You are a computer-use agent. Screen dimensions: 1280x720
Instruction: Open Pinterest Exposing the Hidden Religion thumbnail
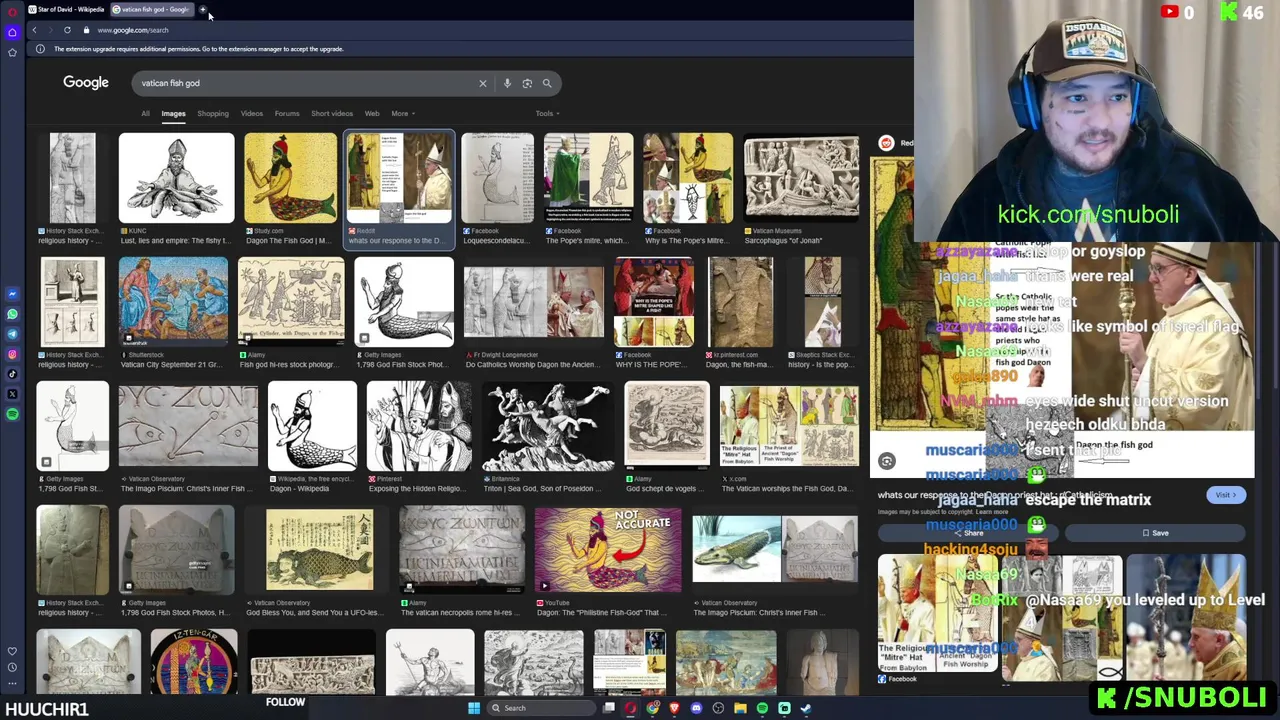419,425
